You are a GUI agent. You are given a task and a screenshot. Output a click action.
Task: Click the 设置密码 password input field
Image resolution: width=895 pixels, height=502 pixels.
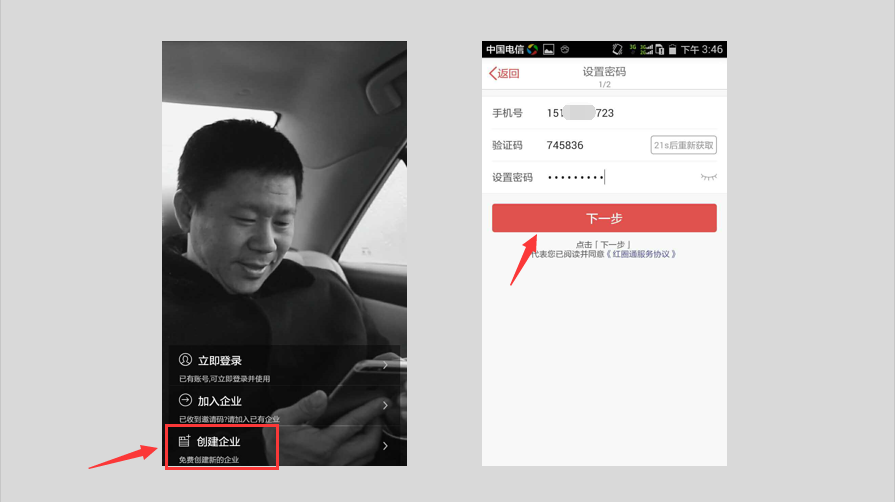tap(620, 177)
